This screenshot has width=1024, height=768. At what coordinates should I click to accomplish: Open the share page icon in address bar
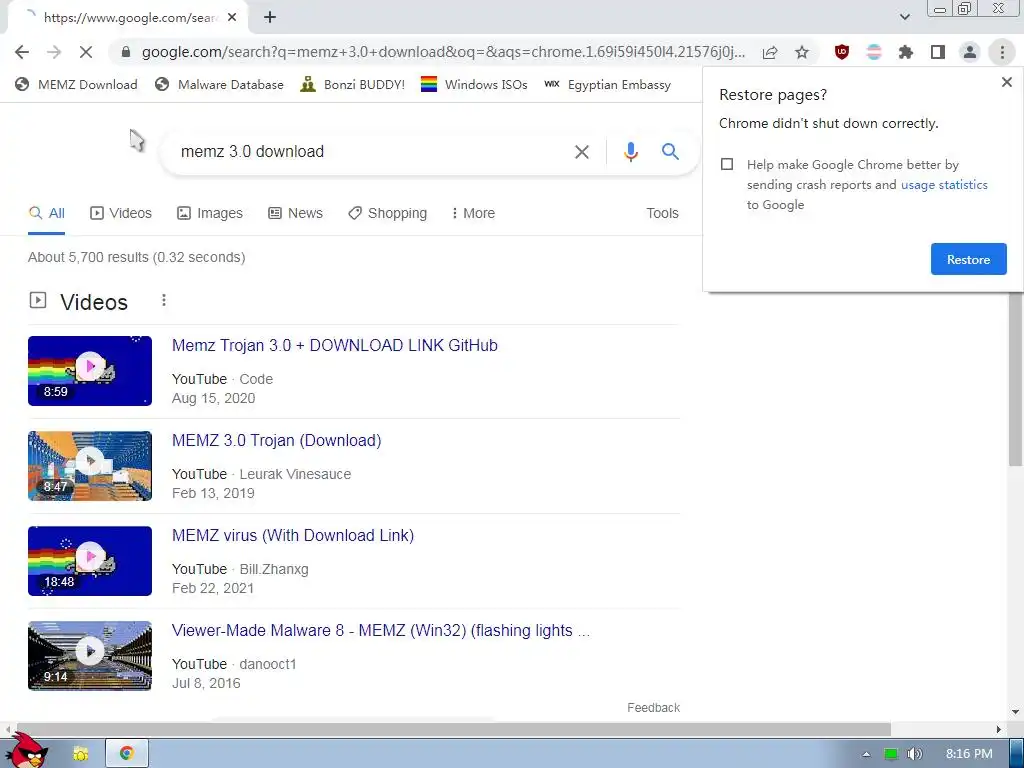pyautogui.click(x=770, y=52)
